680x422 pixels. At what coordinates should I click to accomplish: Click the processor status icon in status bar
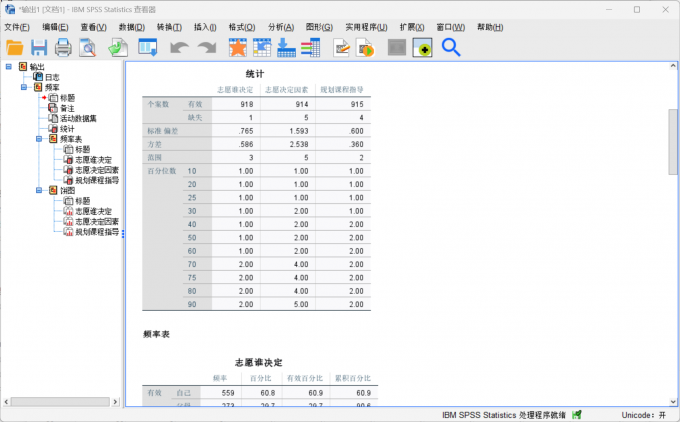576,415
